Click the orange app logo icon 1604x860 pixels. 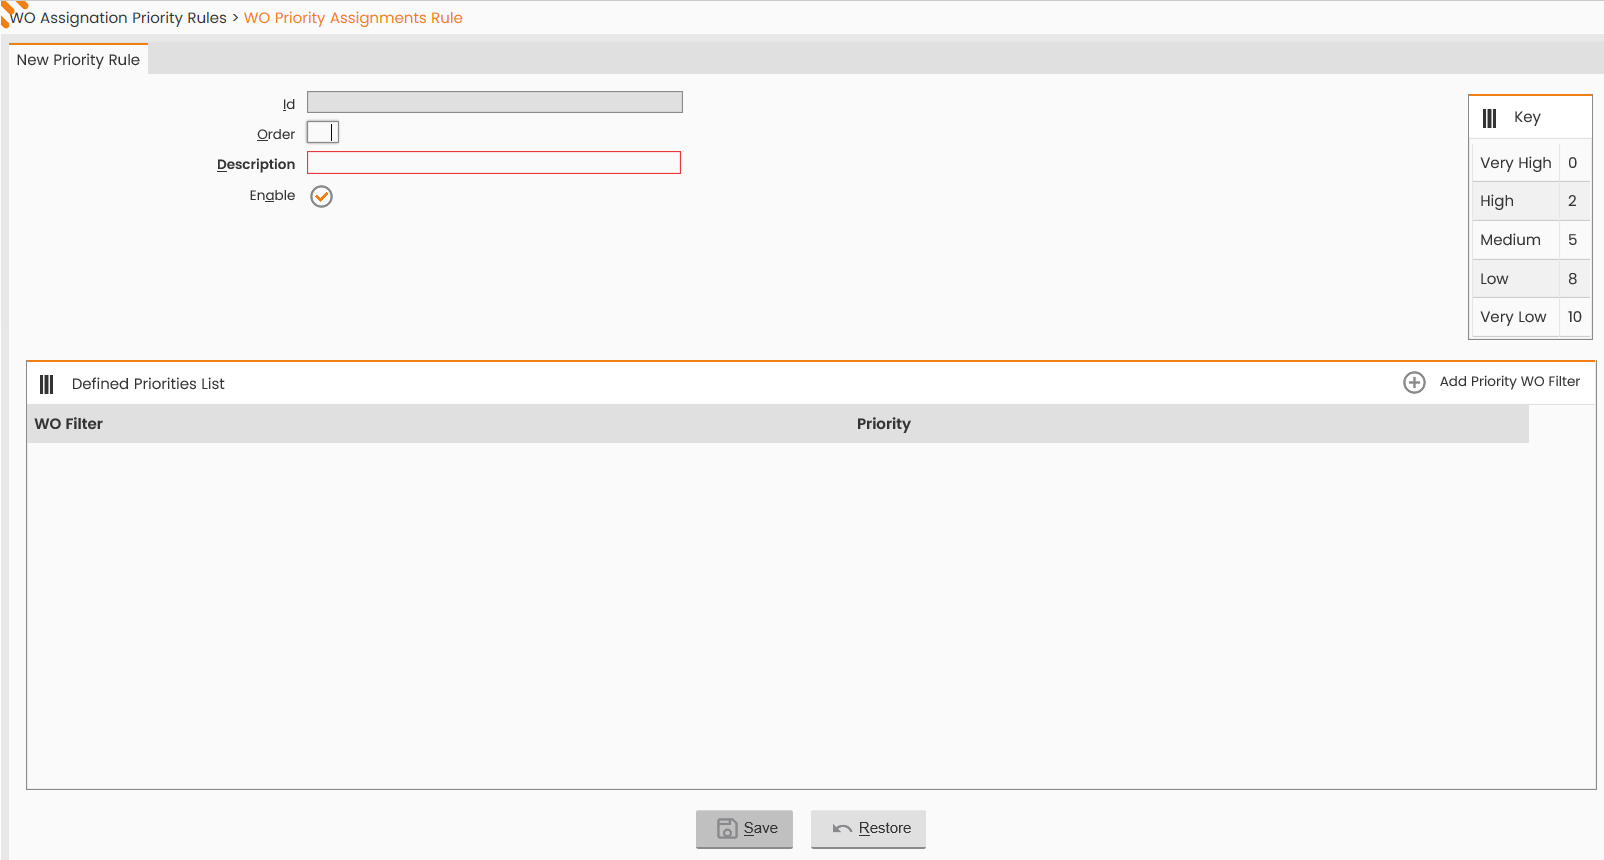tap(13, 12)
